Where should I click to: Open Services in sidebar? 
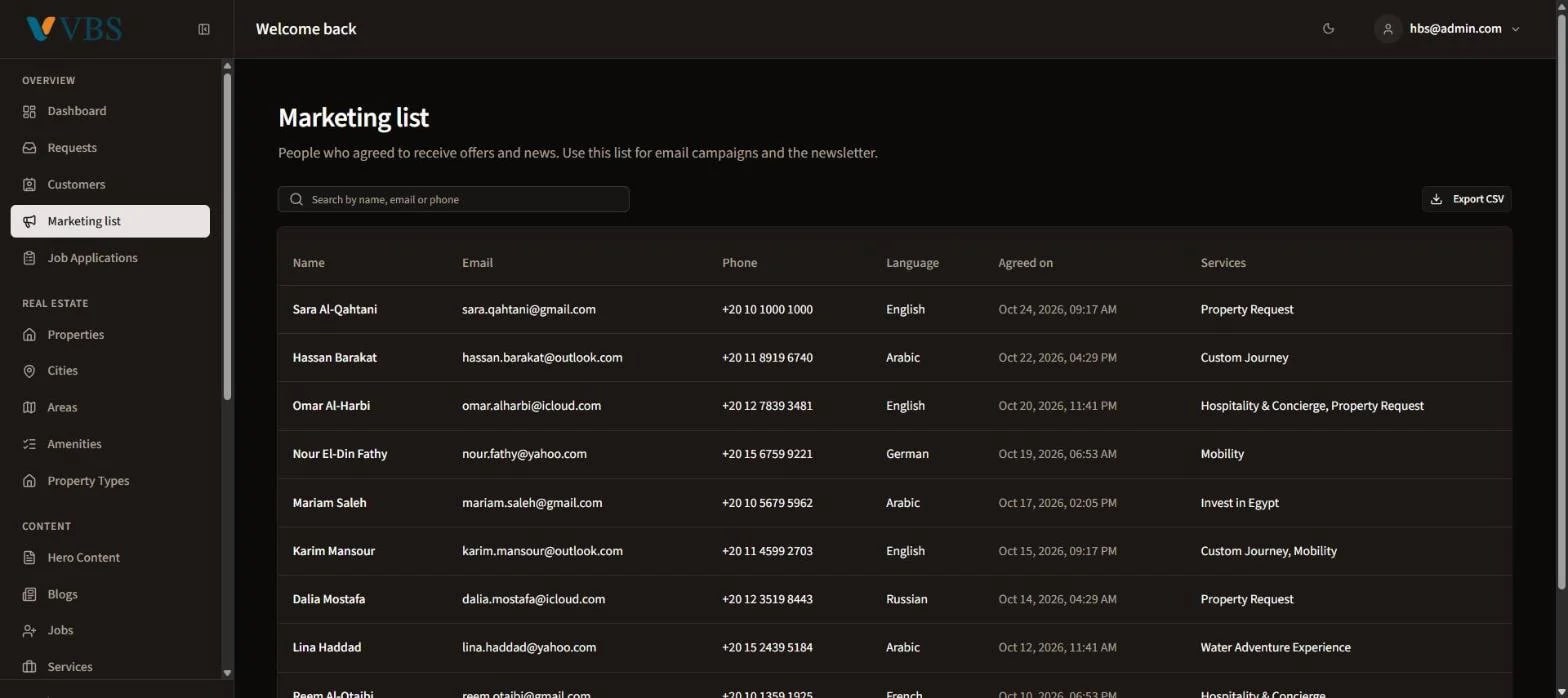[x=110, y=667]
